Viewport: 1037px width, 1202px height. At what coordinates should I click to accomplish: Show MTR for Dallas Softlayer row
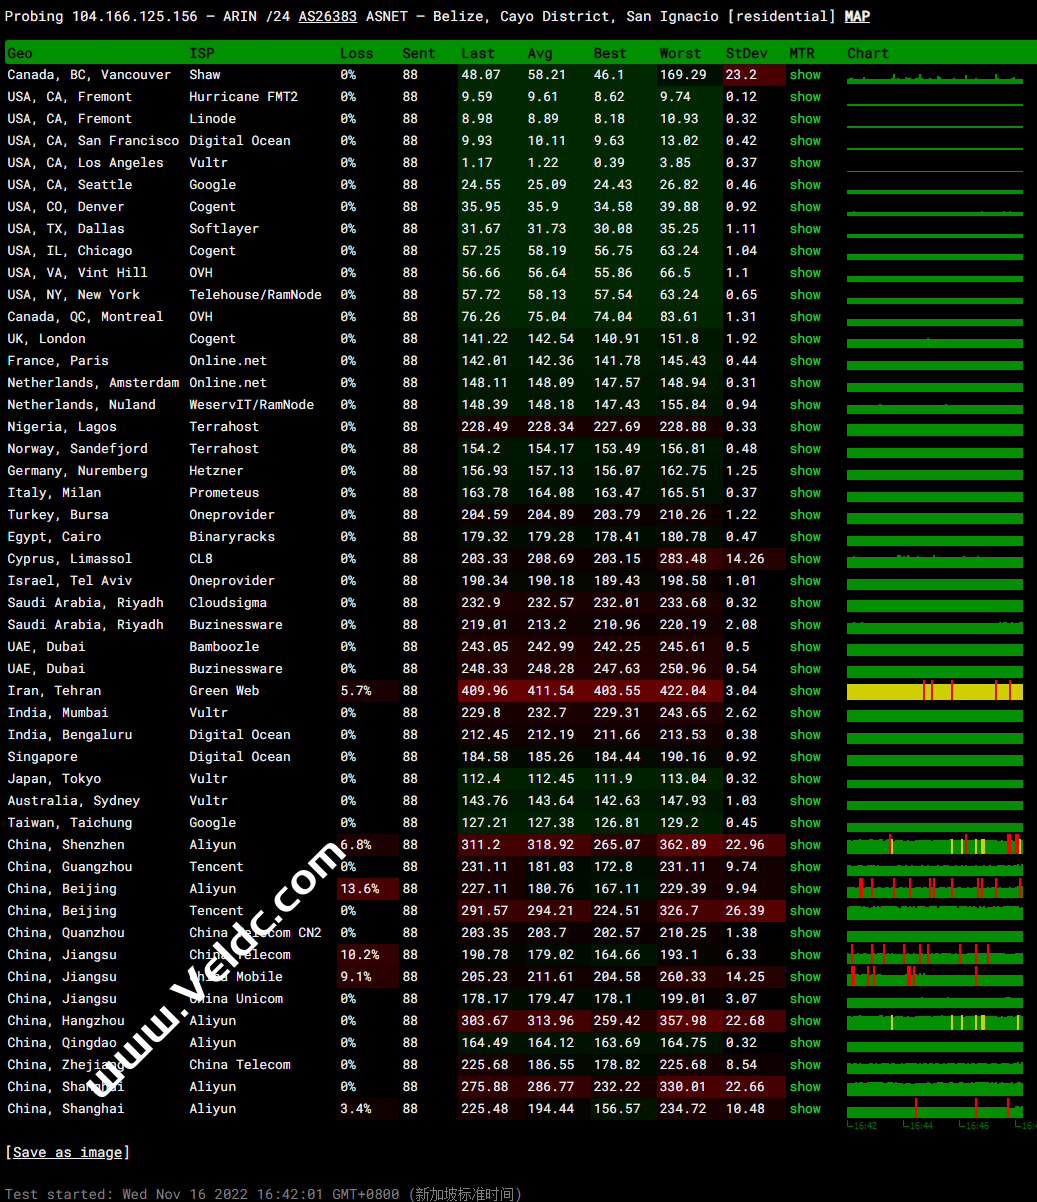(805, 229)
